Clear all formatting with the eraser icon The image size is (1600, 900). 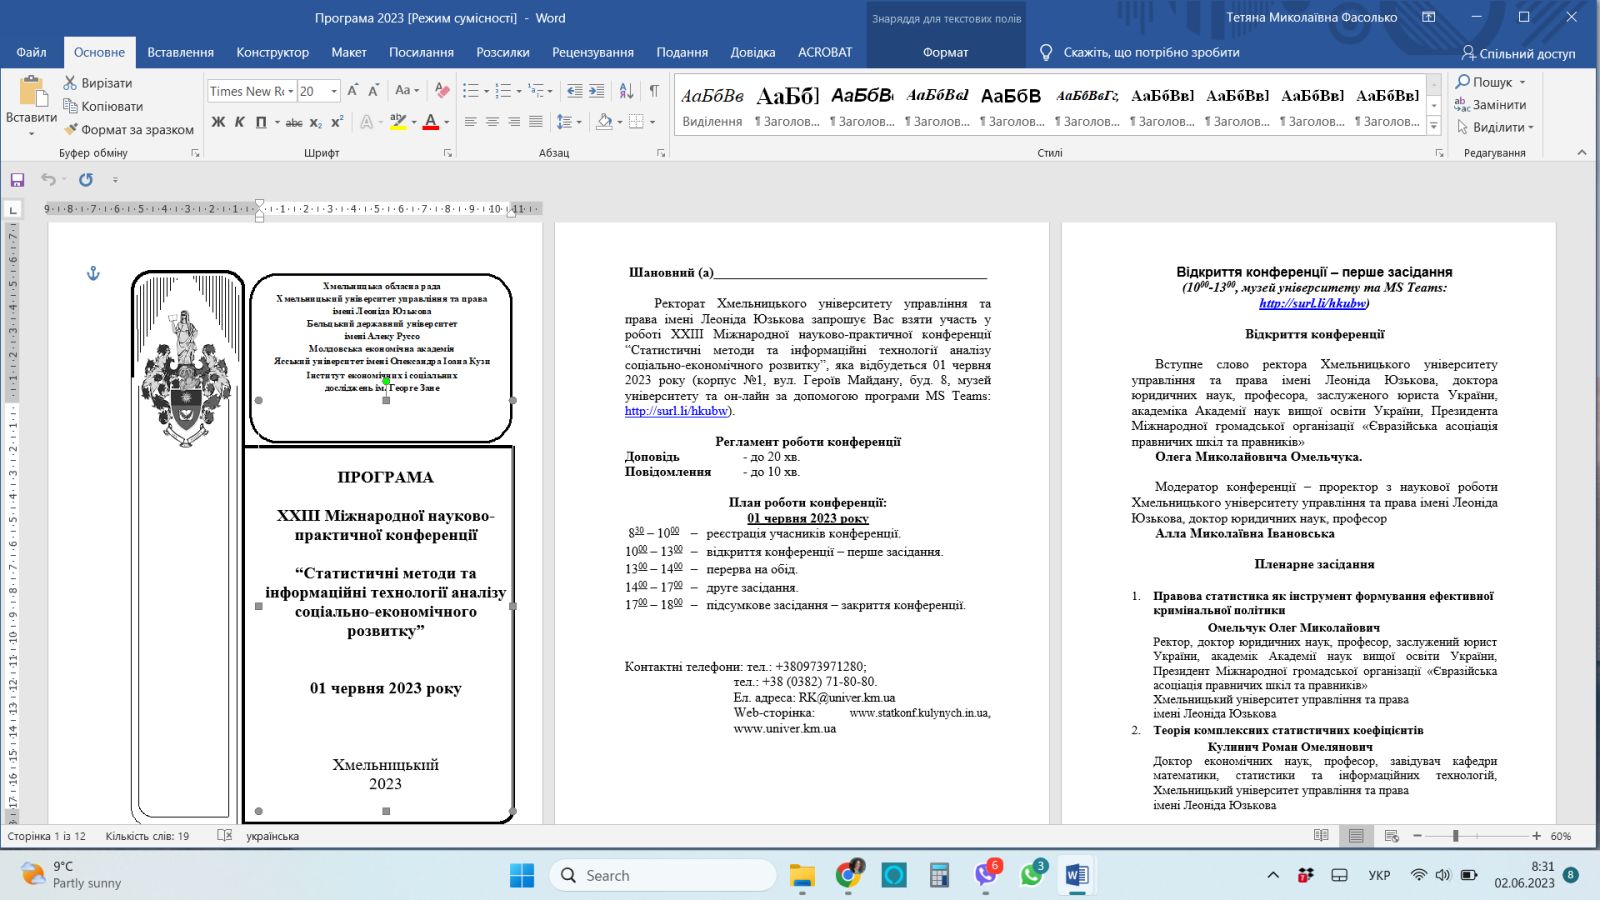click(442, 91)
